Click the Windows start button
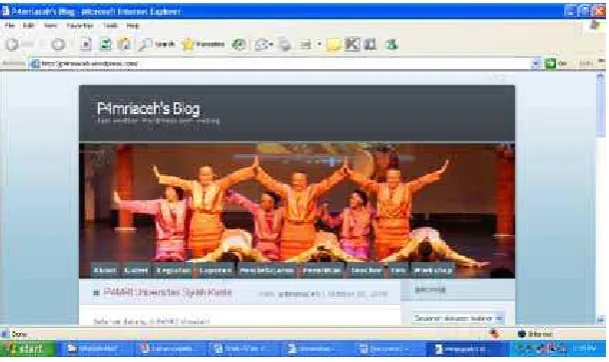 [x=28, y=349]
